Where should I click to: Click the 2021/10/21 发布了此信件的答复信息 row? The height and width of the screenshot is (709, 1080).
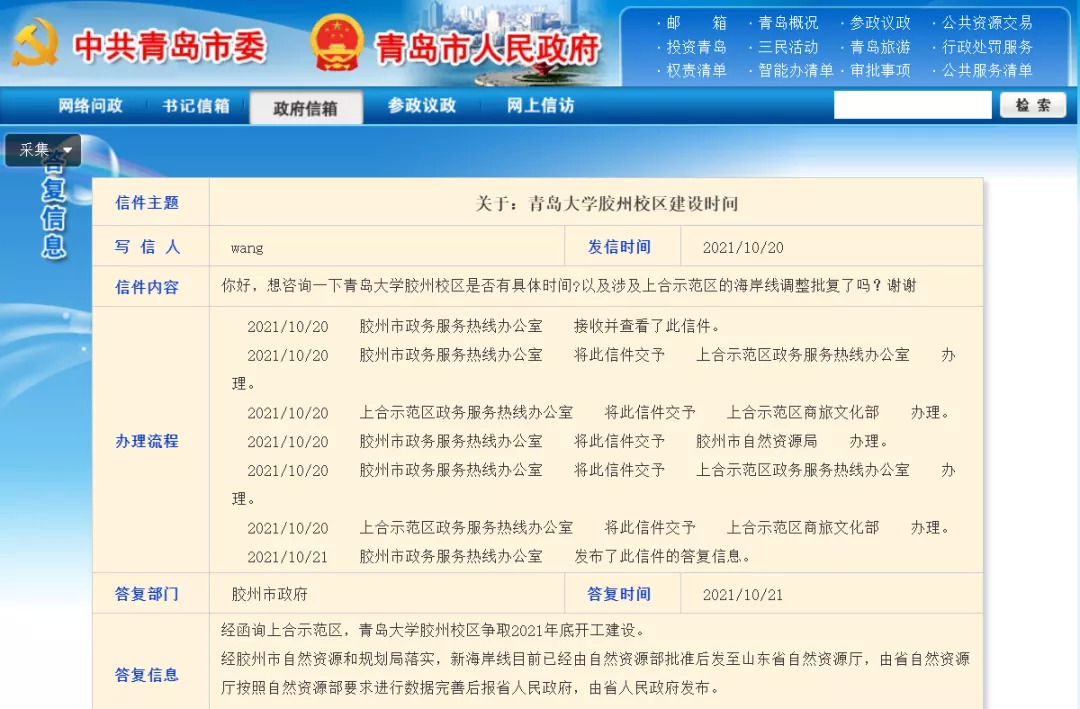pos(499,557)
